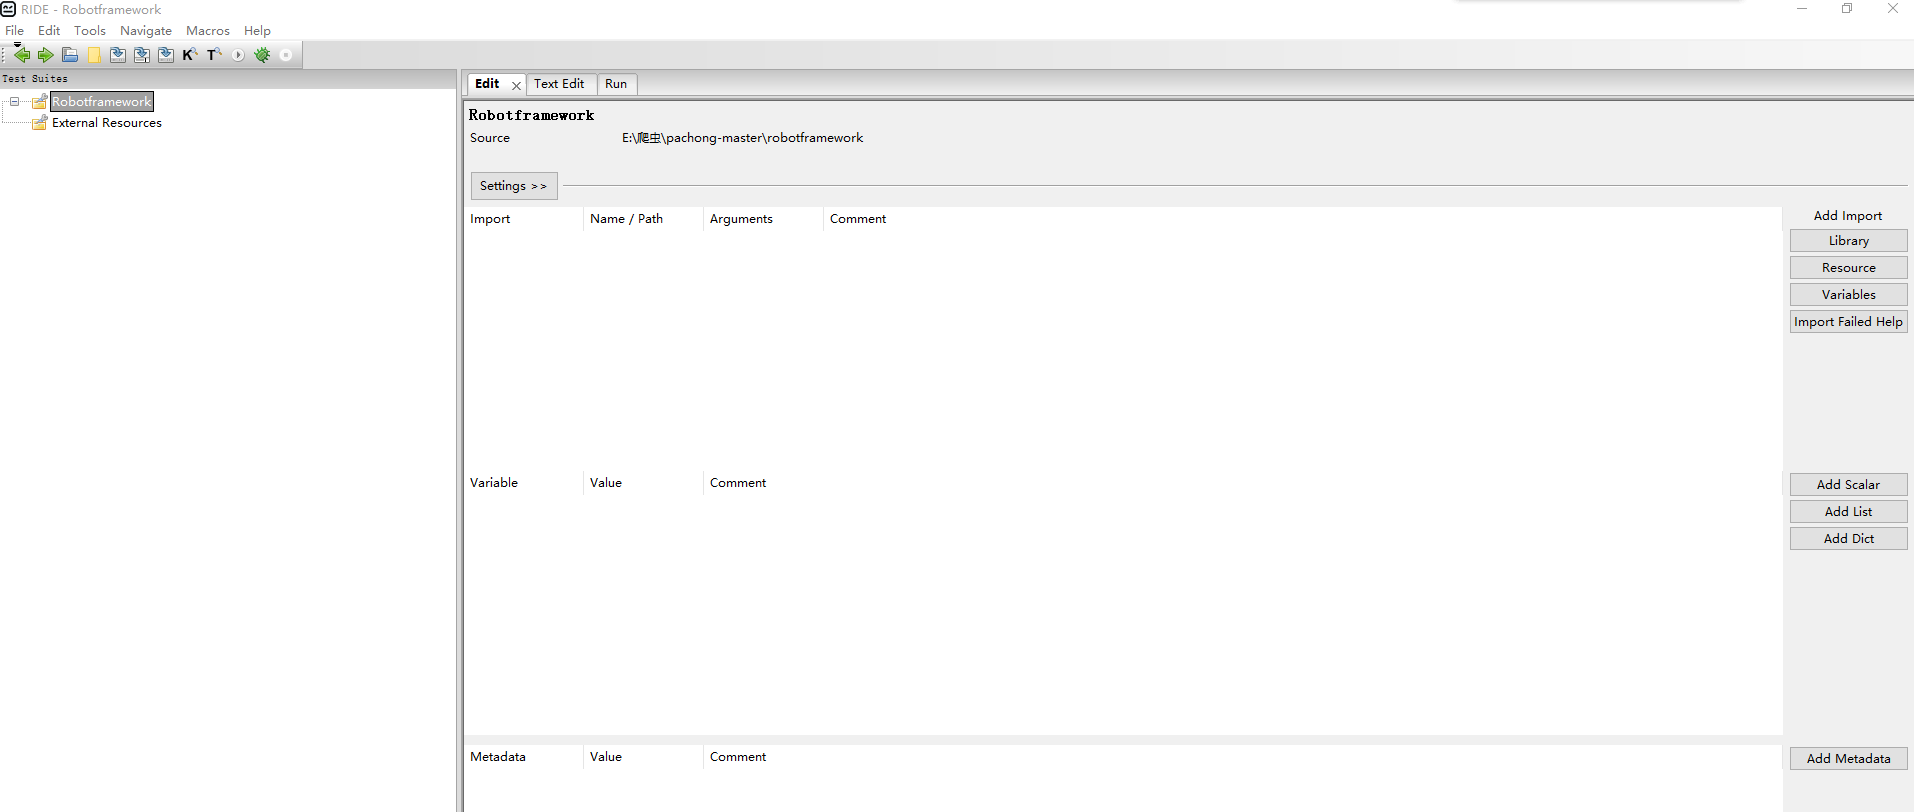Click the External Resources folder icon
1914x812 pixels.
(40, 123)
